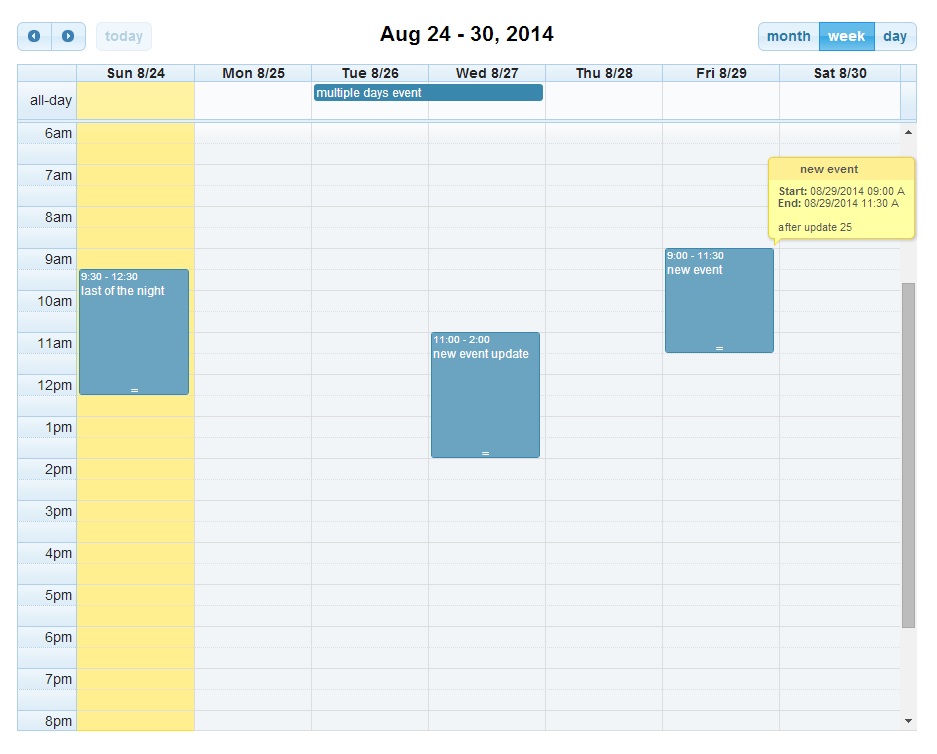This screenshot has width=937, height=754.
Task: Switch to day view
Action: [x=895, y=37]
